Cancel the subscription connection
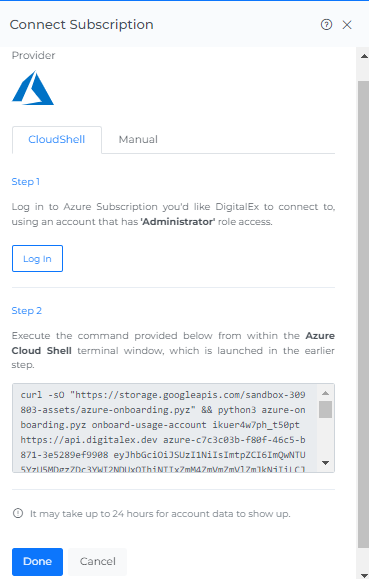This screenshot has height=579, width=369. click(x=98, y=561)
